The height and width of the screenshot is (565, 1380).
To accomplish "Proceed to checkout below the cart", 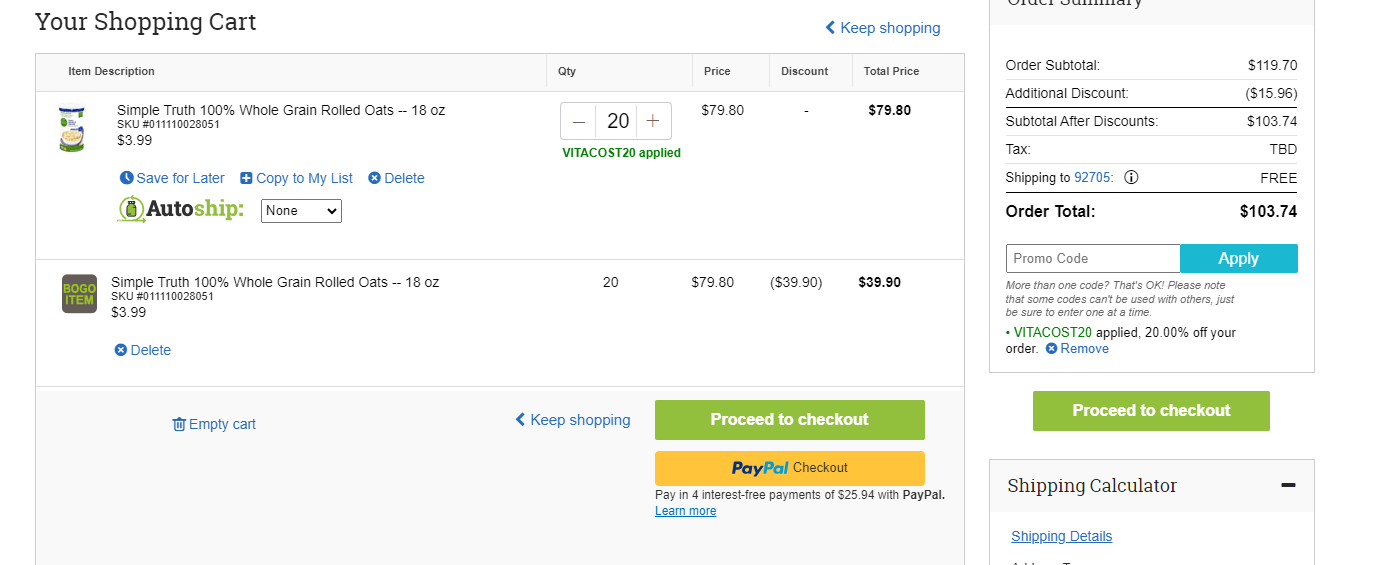I will pos(790,420).
